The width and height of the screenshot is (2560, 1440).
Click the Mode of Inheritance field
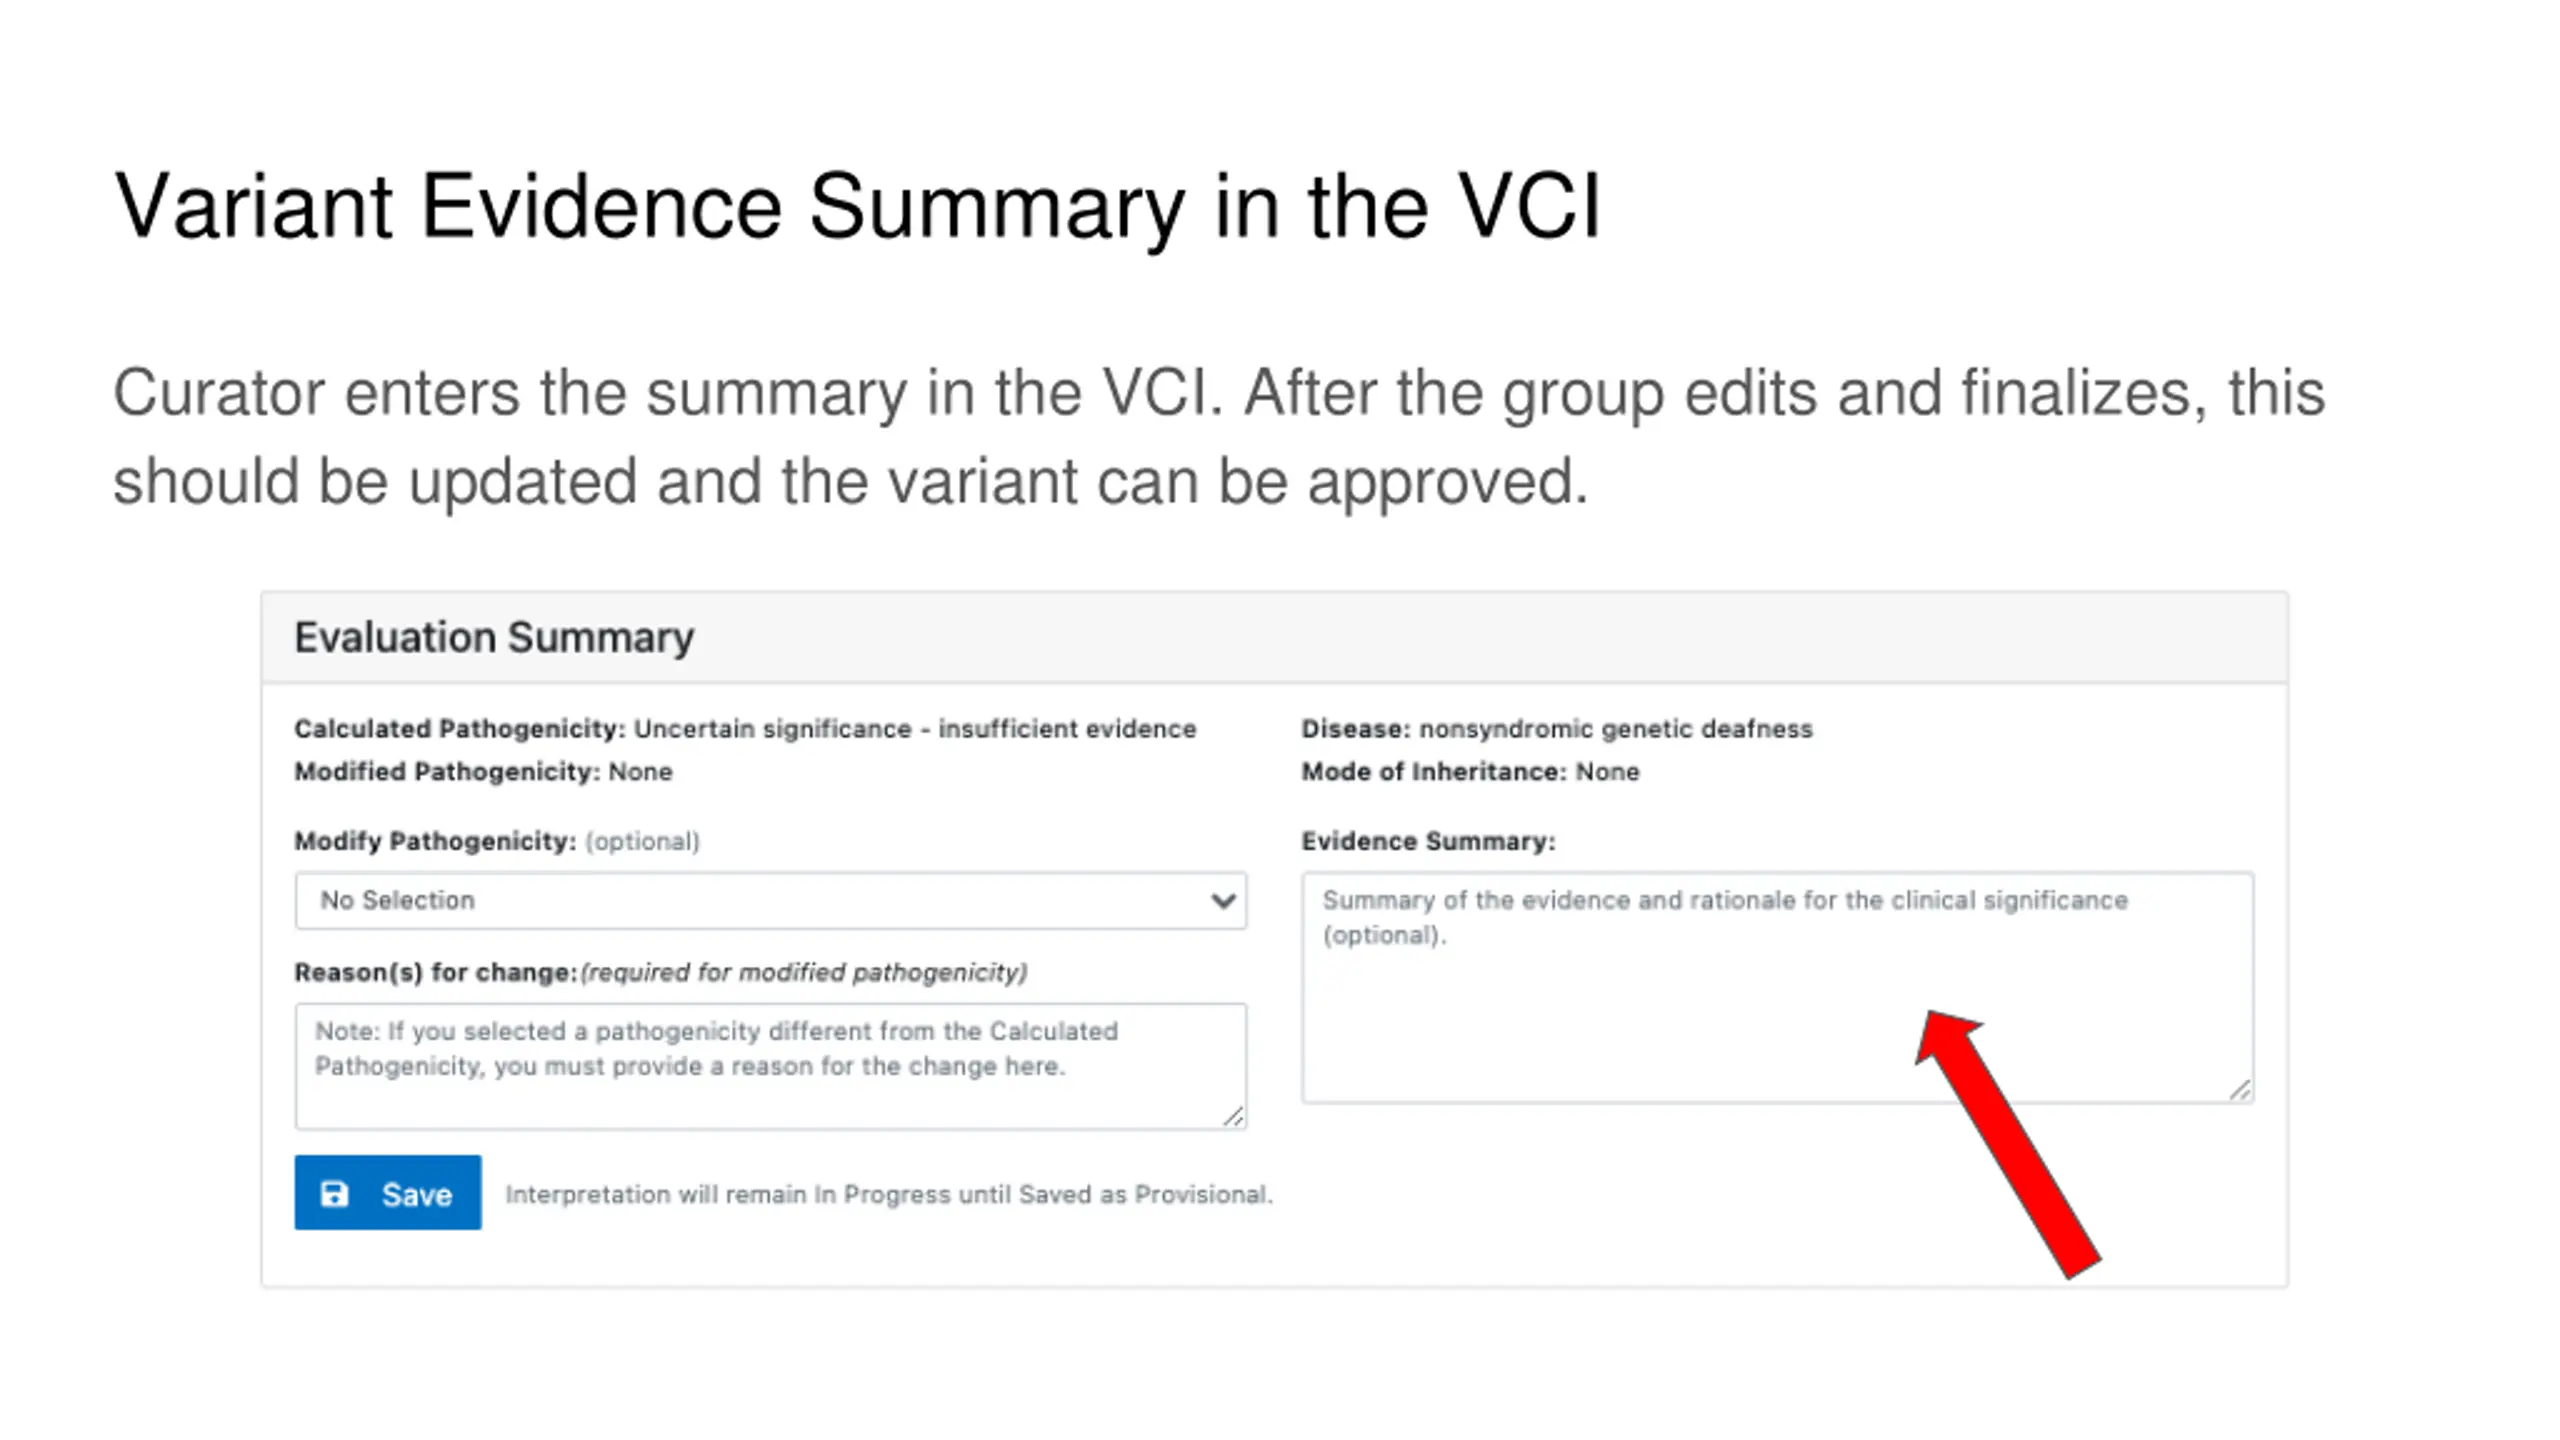click(1470, 772)
